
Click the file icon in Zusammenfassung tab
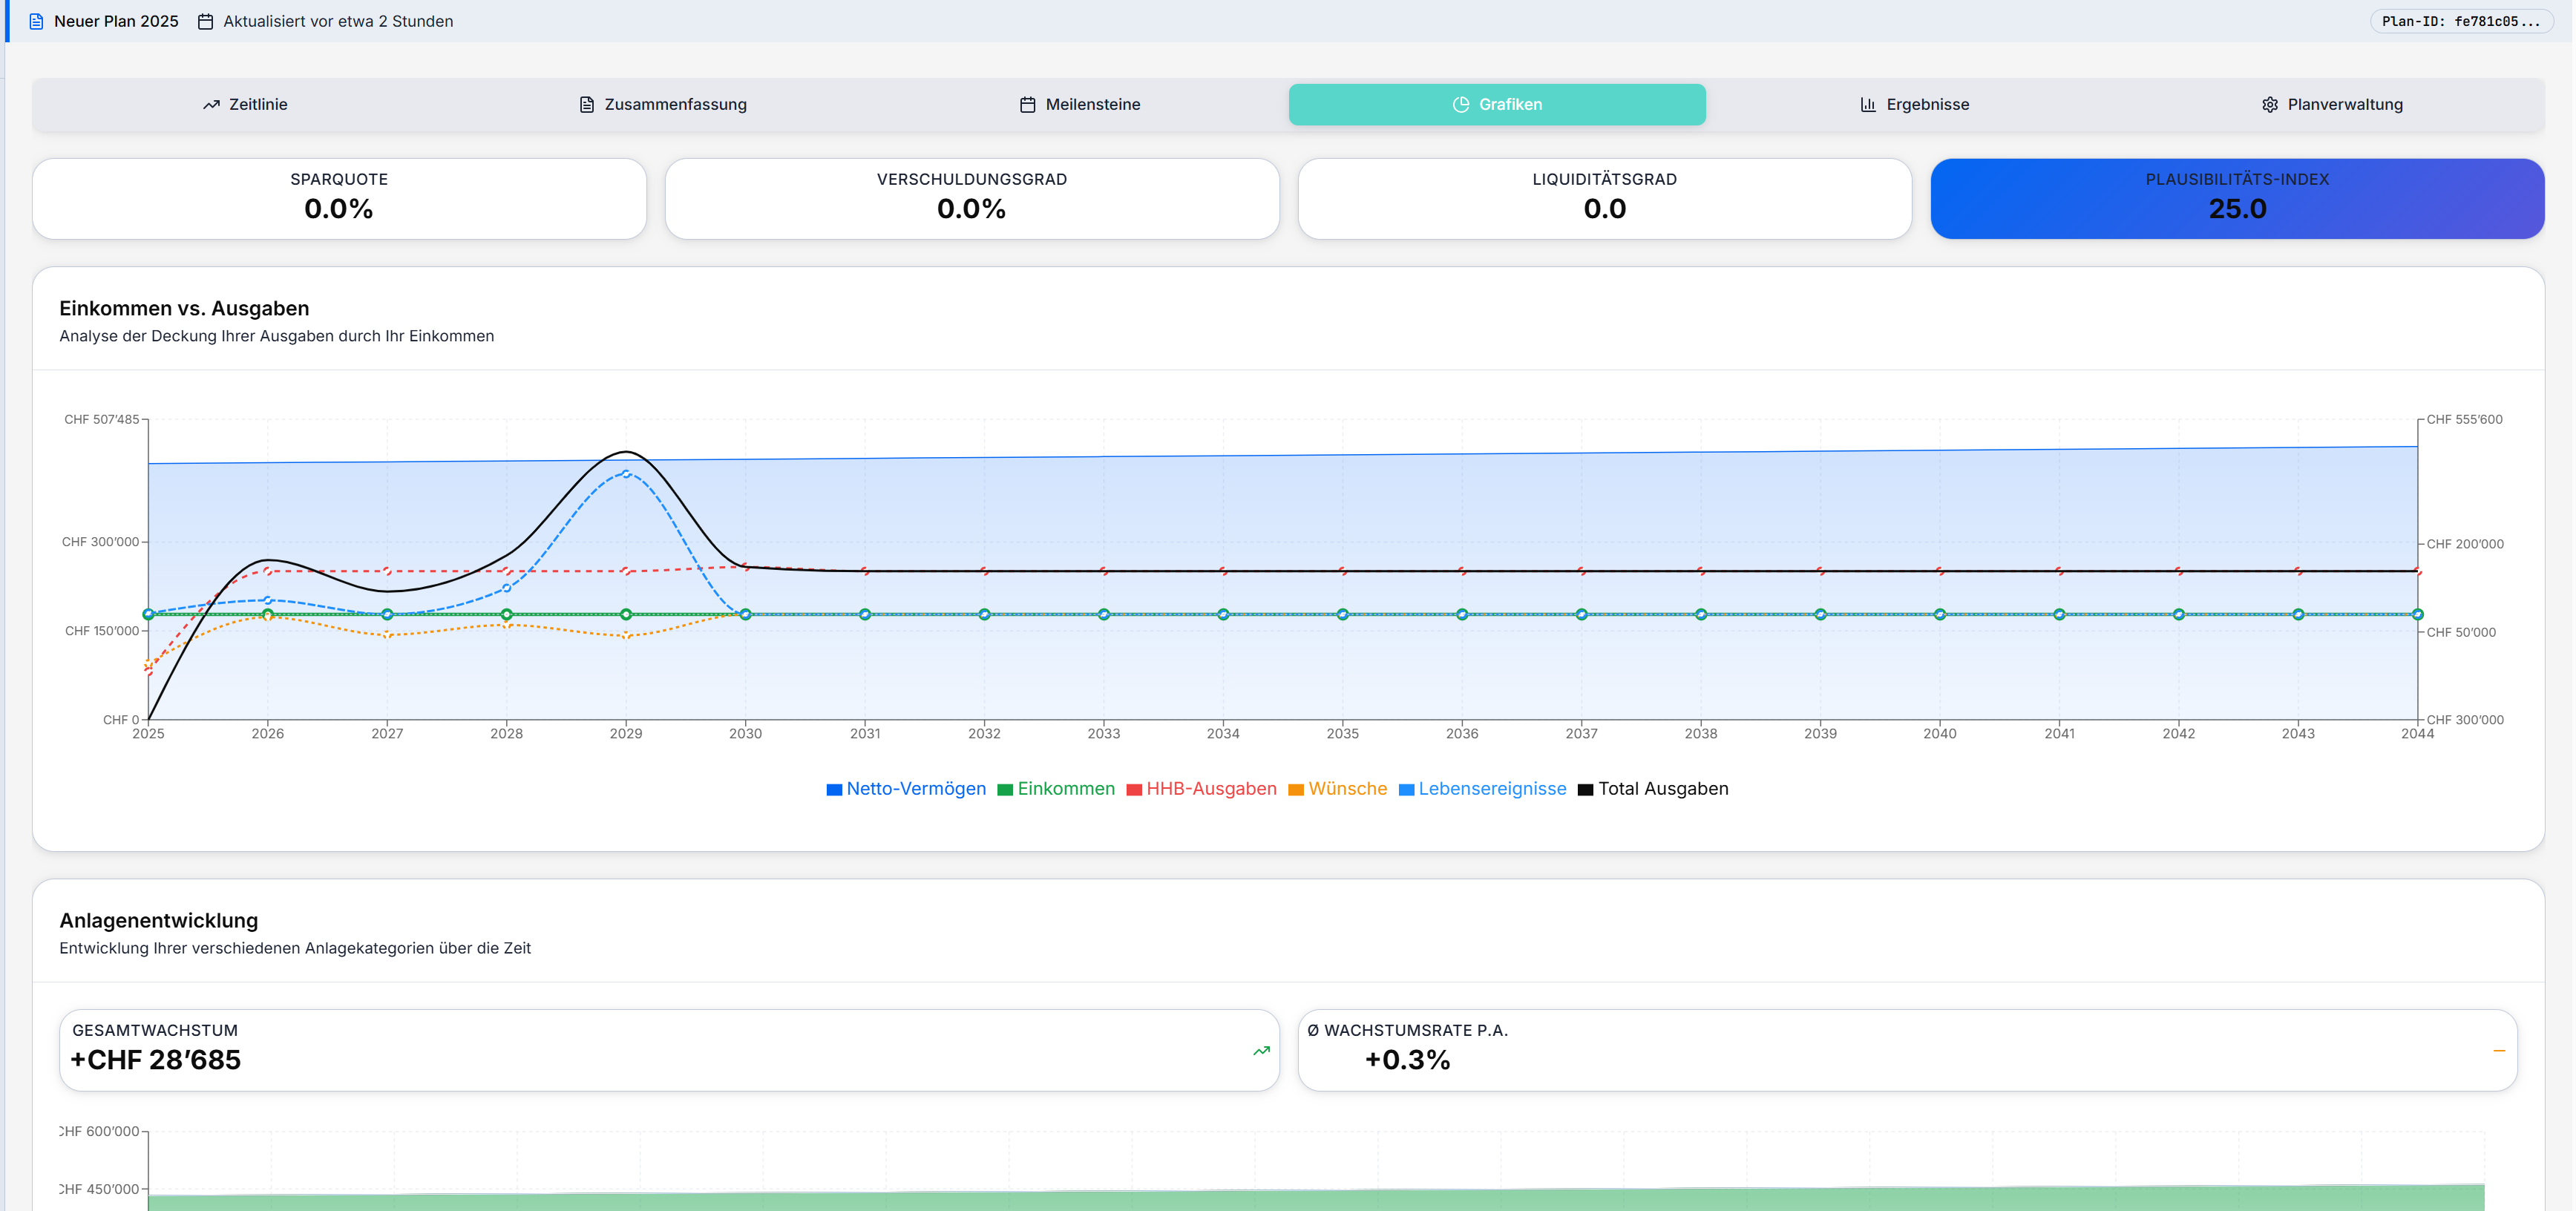click(587, 104)
